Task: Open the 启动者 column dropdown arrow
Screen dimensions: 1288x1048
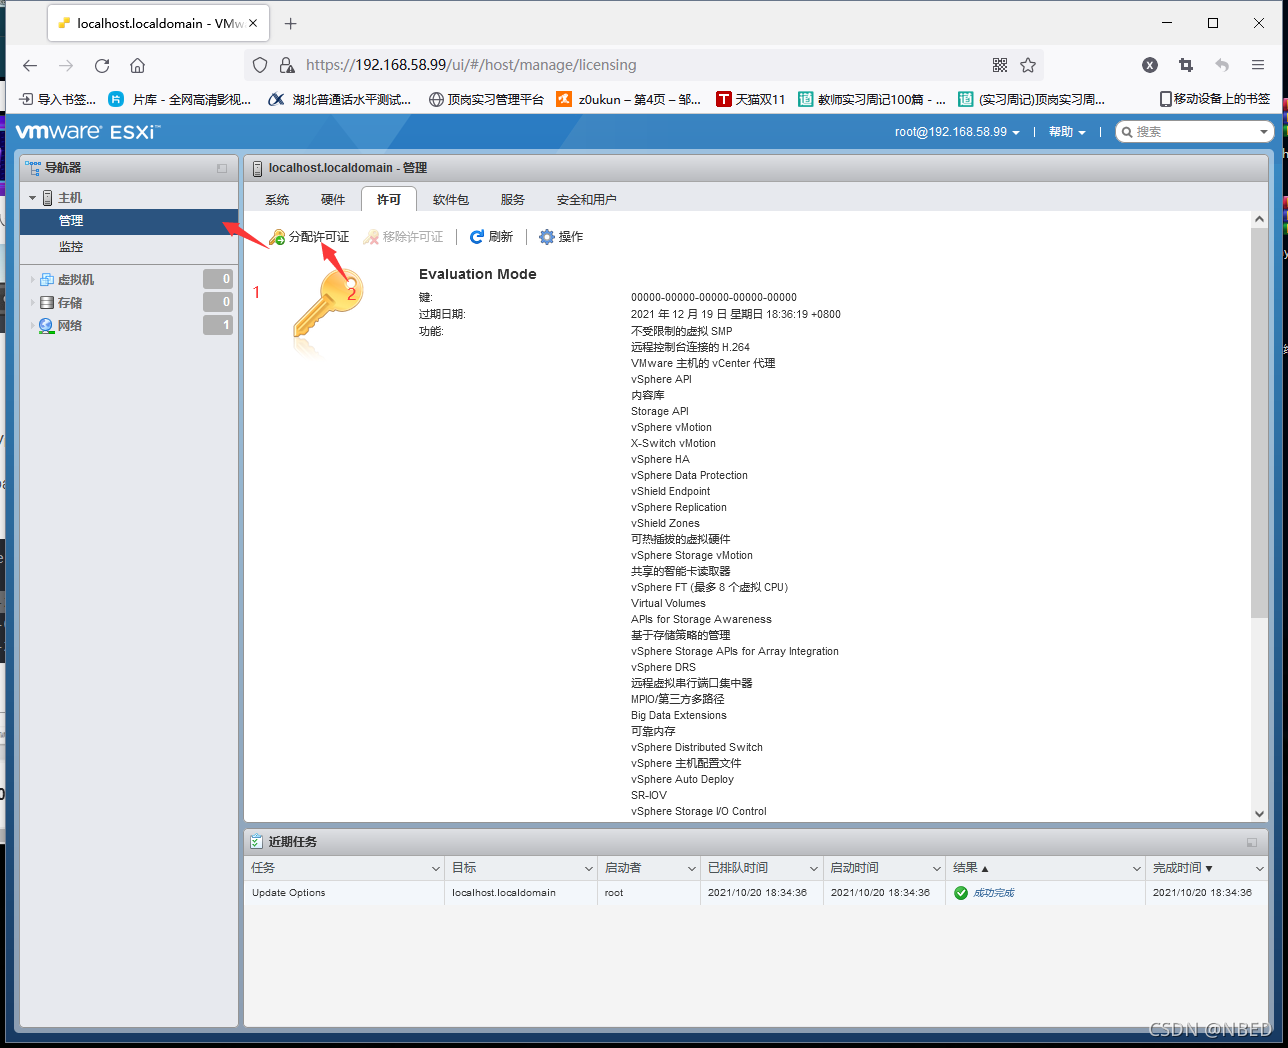Action: (x=692, y=869)
